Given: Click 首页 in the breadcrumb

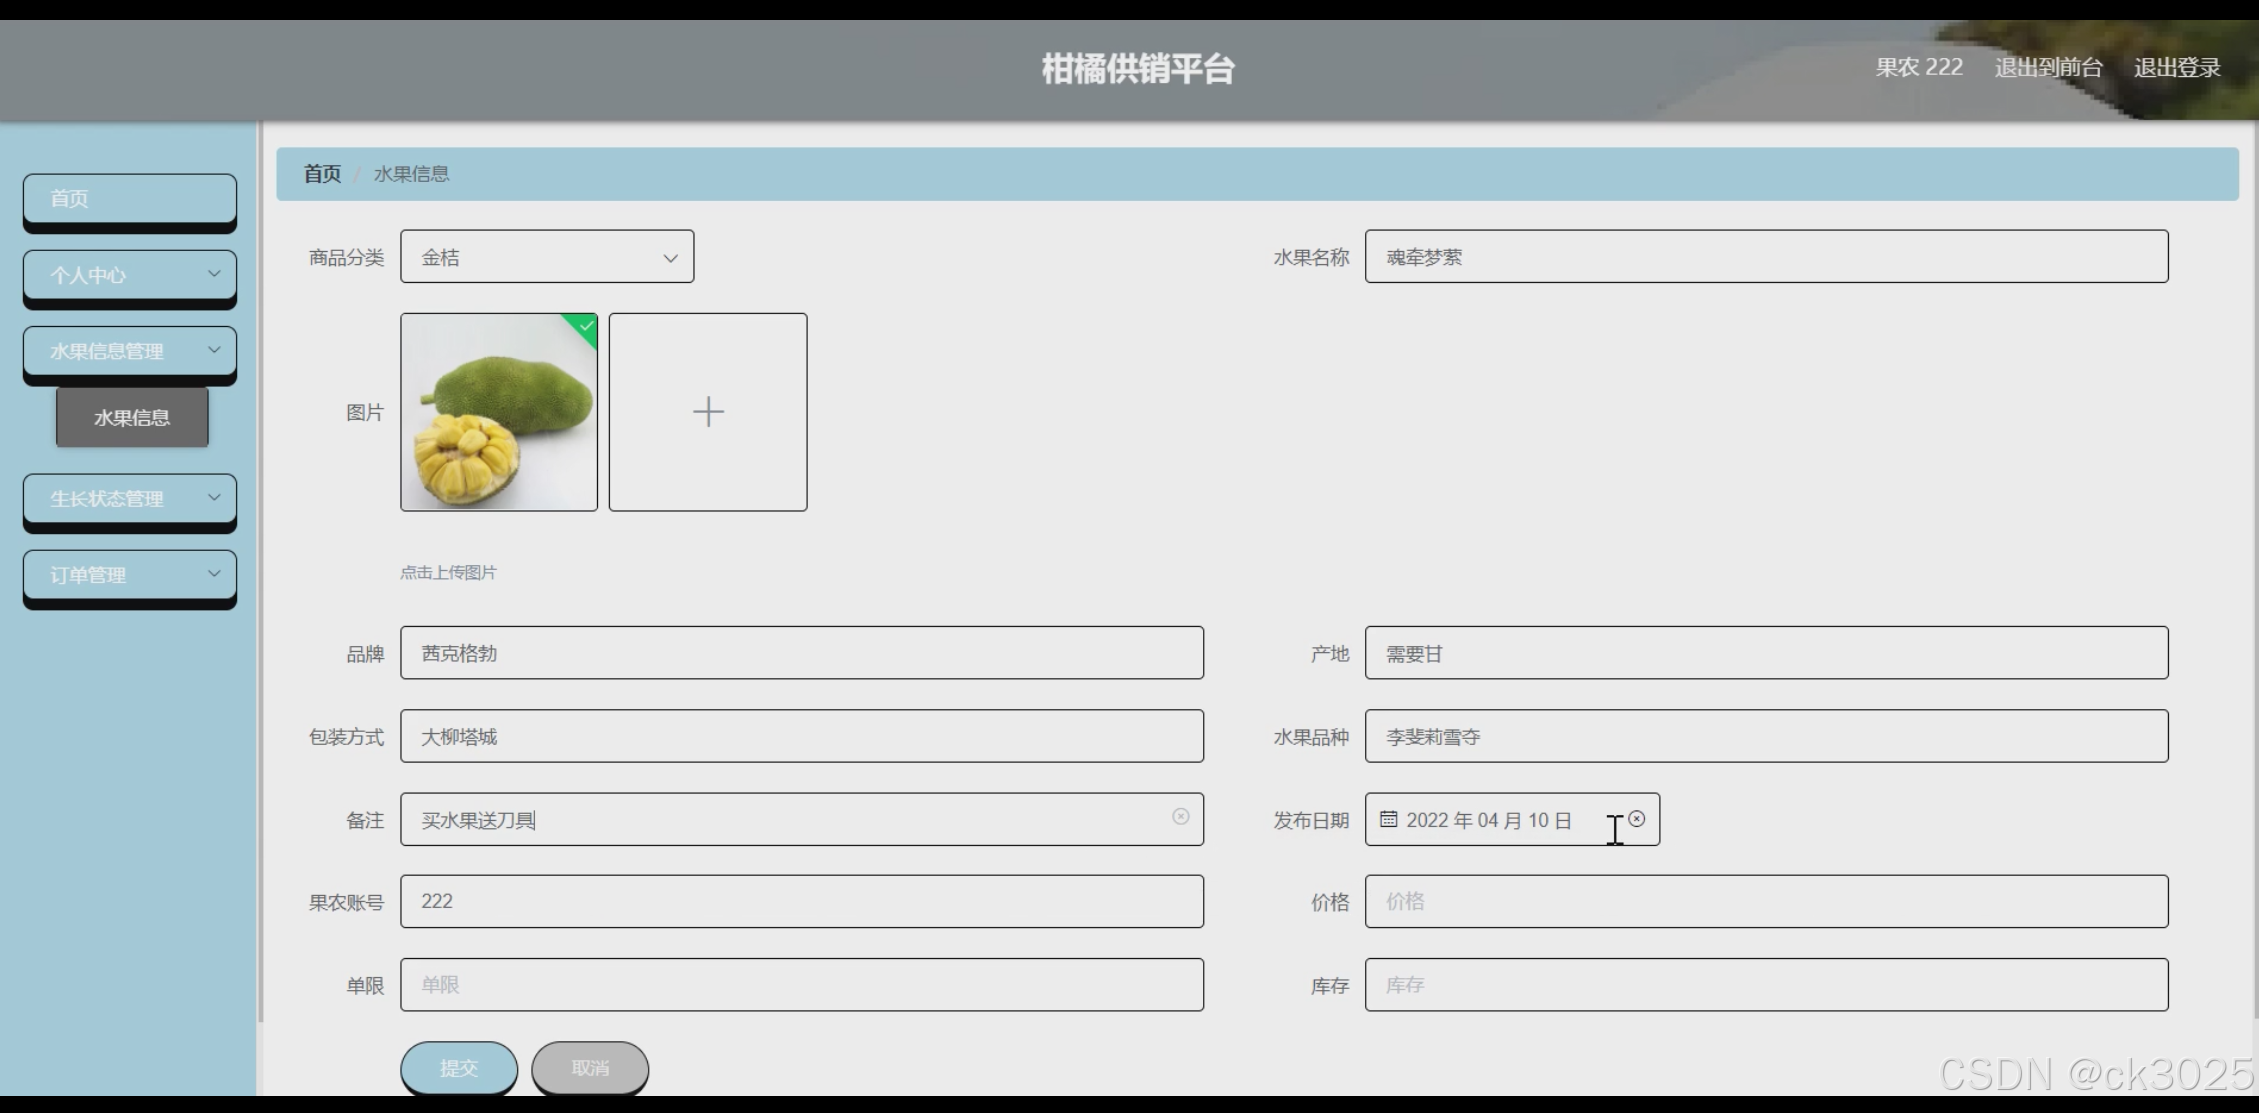Looking at the screenshot, I should point(322,174).
